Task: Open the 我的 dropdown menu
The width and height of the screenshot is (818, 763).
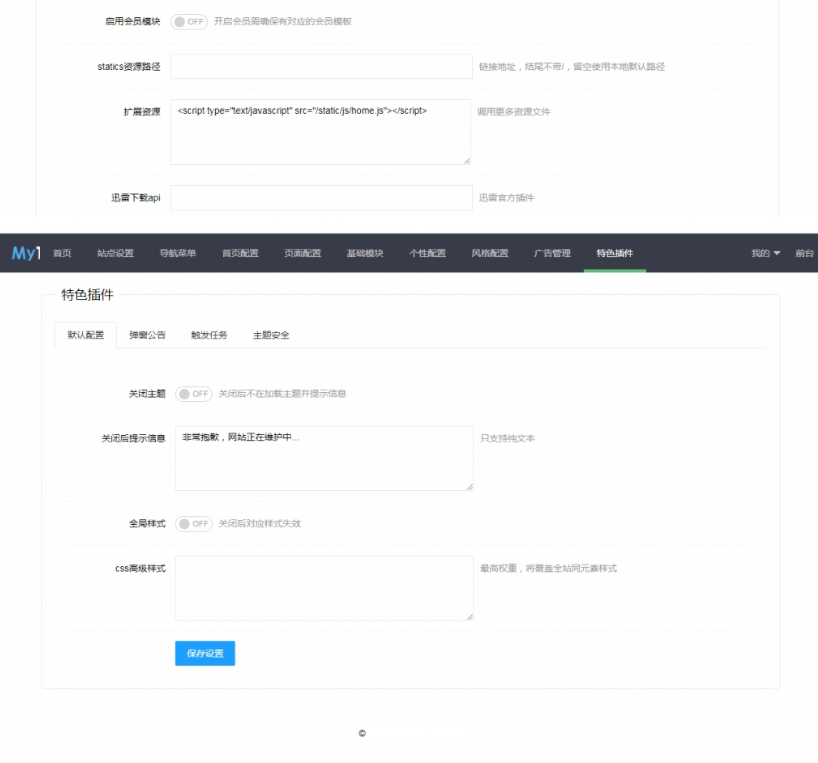Action: point(765,253)
